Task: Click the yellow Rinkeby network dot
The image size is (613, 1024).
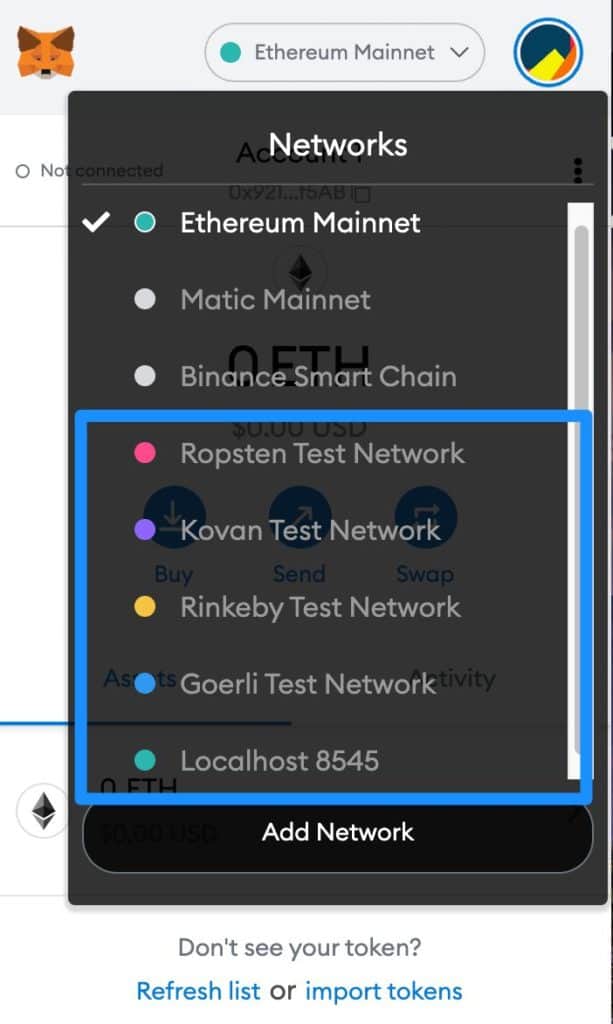Action: 145,607
